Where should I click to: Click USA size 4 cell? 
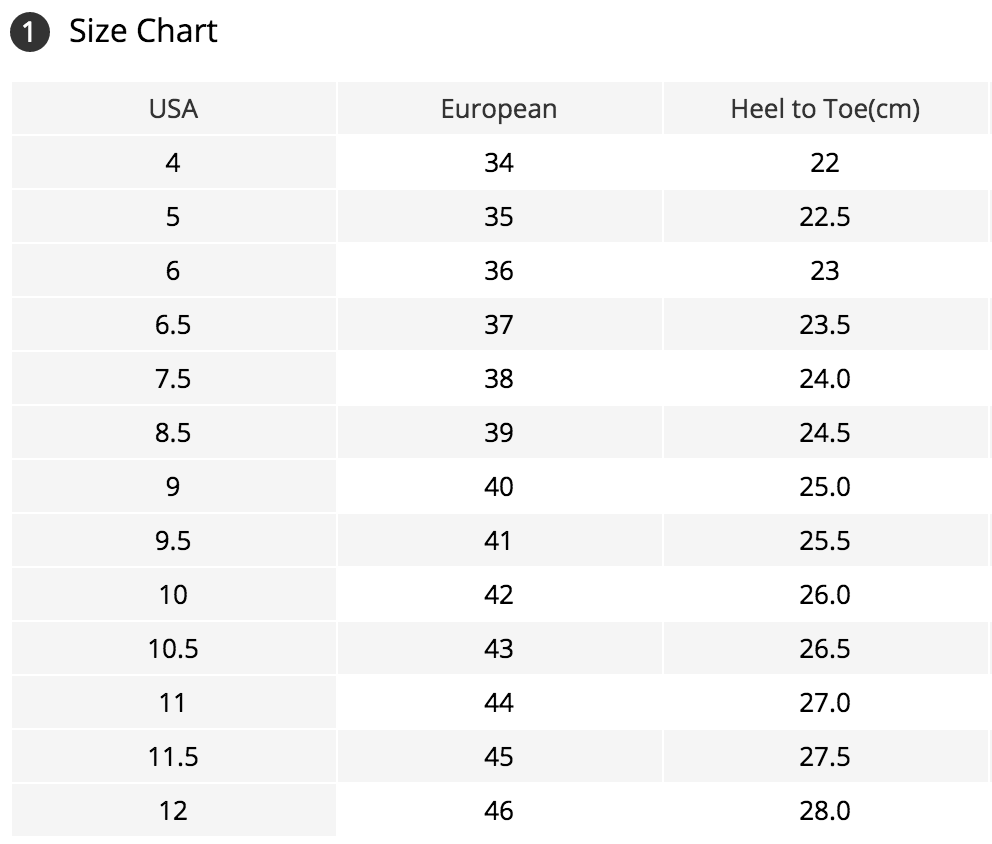(173, 162)
